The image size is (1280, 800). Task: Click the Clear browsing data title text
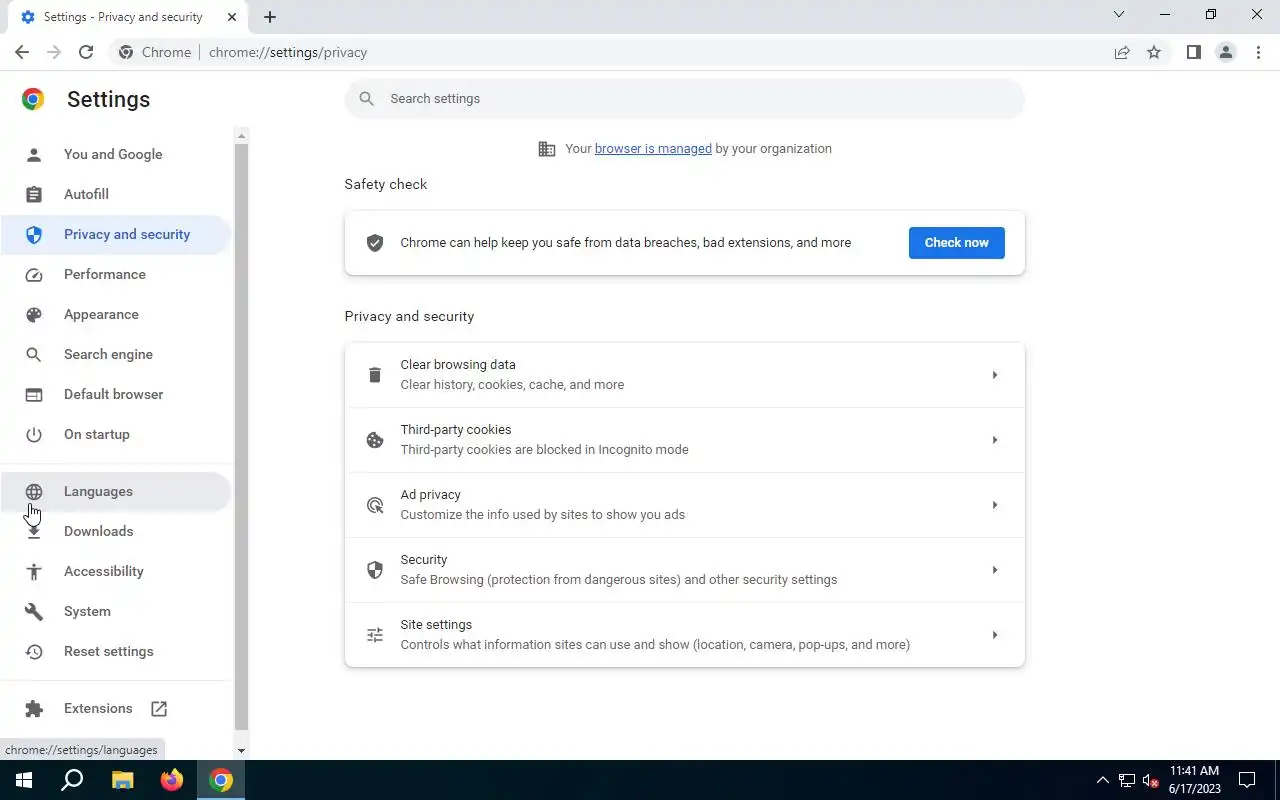(458, 365)
